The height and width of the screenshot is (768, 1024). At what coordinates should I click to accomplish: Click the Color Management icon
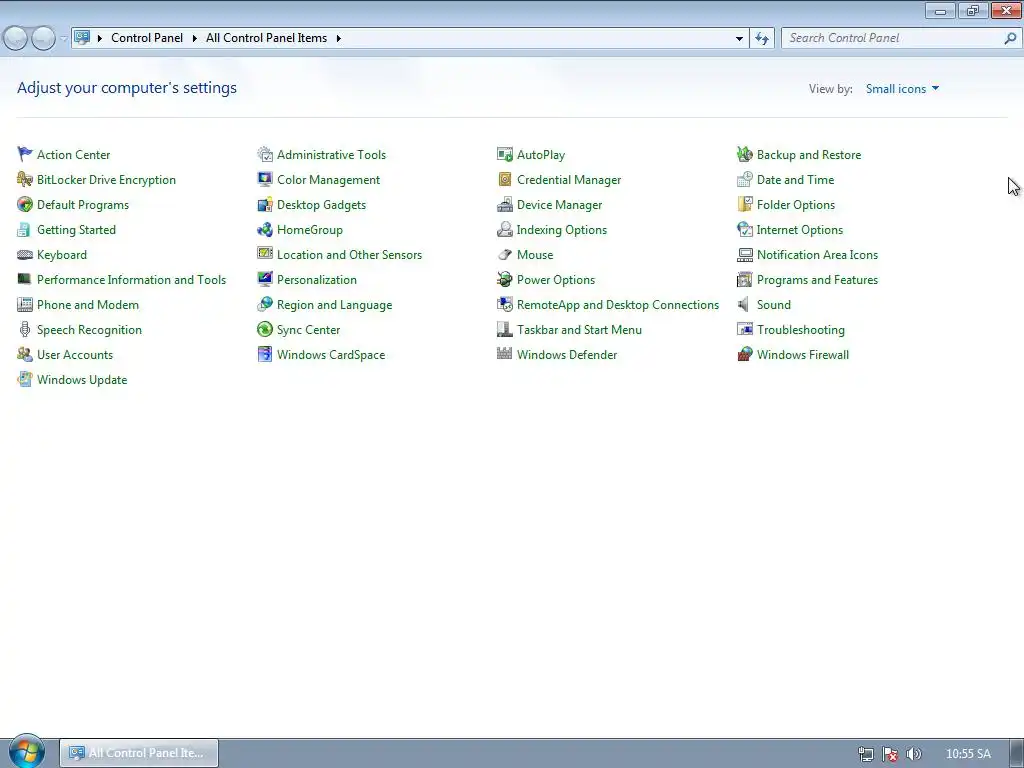(x=264, y=179)
